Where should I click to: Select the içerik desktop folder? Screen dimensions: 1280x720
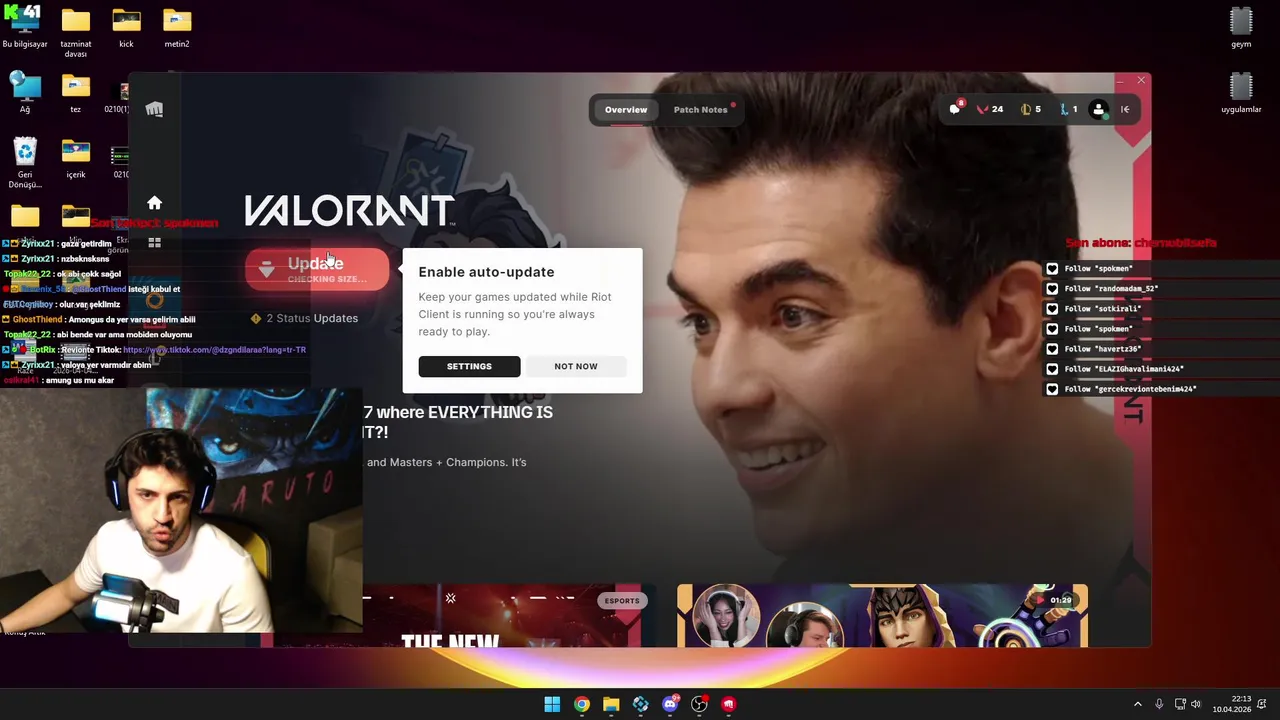76,158
